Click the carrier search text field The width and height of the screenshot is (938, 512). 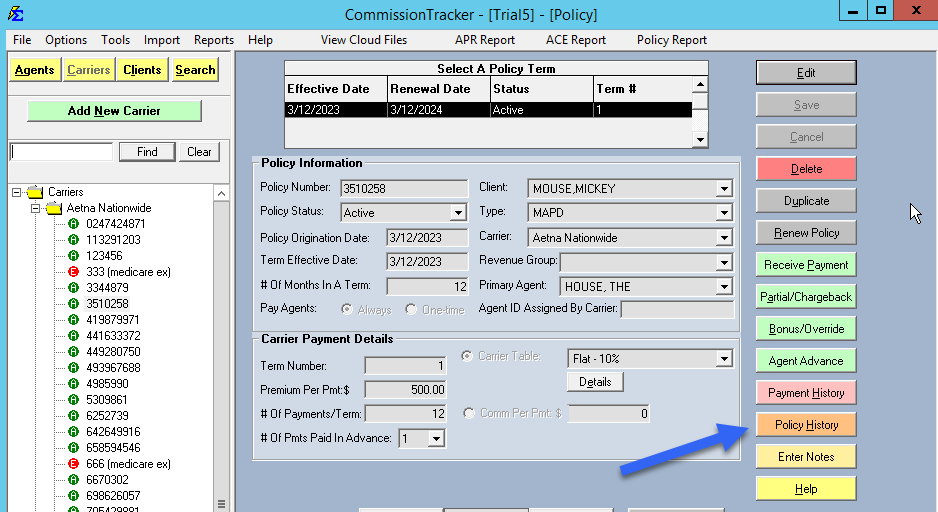tap(61, 152)
